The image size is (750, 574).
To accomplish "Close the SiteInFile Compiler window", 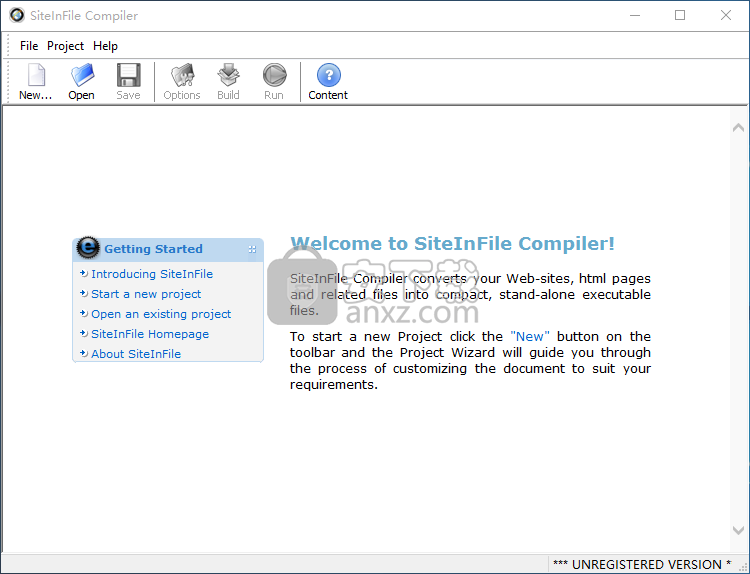I will coord(726,15).
